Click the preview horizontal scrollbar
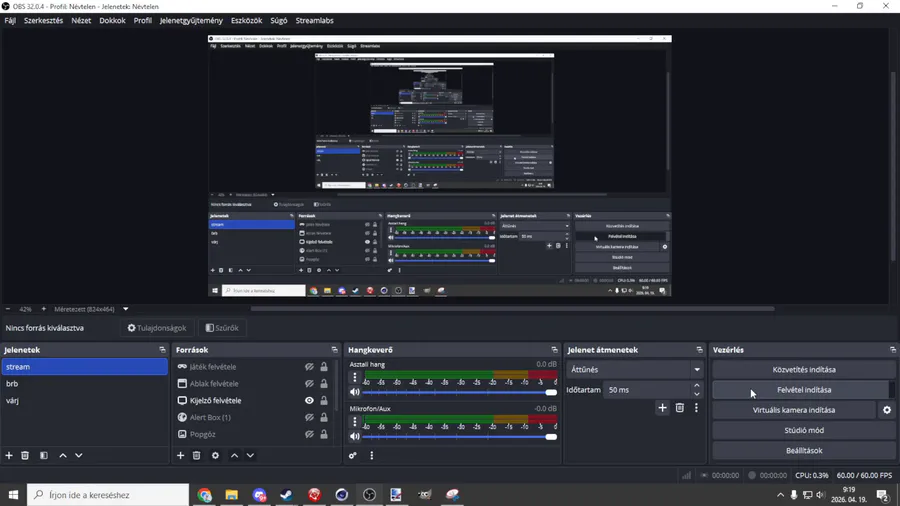Image resolution: width=900 pixels, height=506 pixels. coord(512,309)
